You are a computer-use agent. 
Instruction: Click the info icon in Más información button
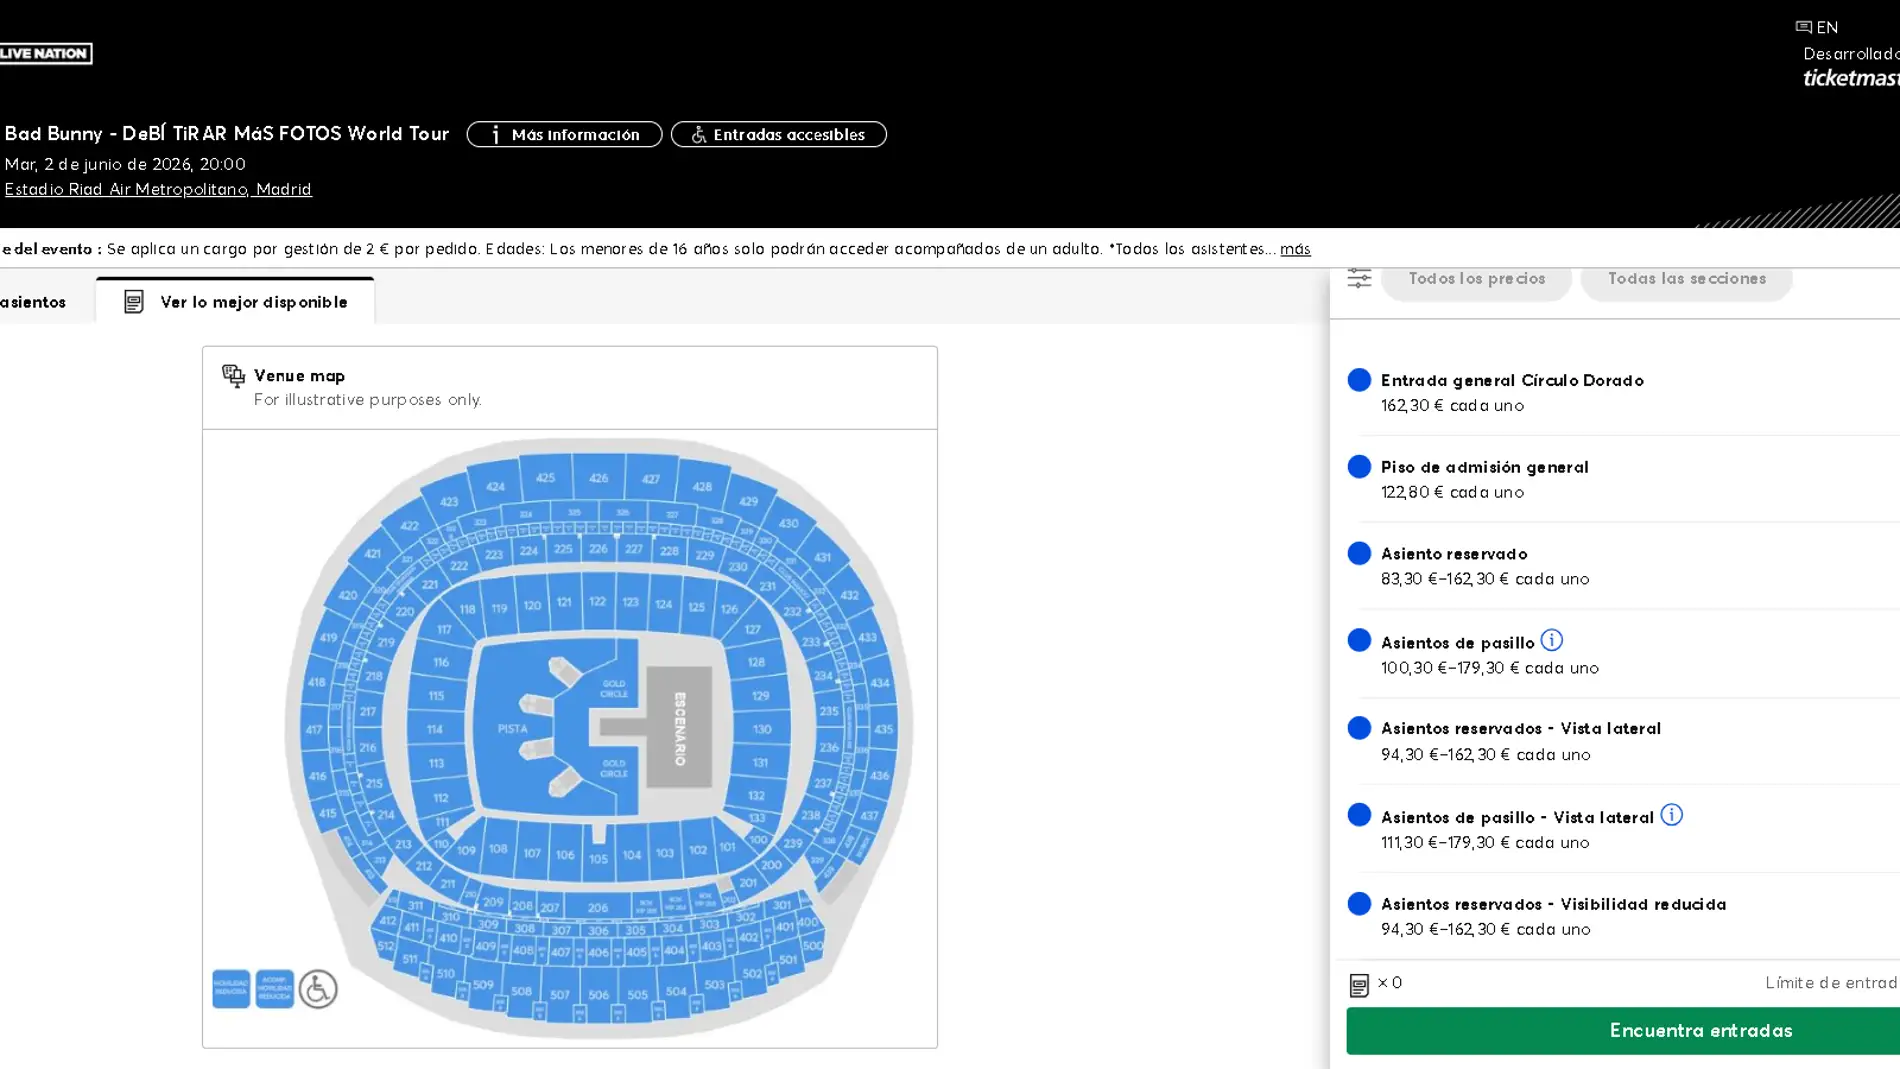click(x=496, y=134)
